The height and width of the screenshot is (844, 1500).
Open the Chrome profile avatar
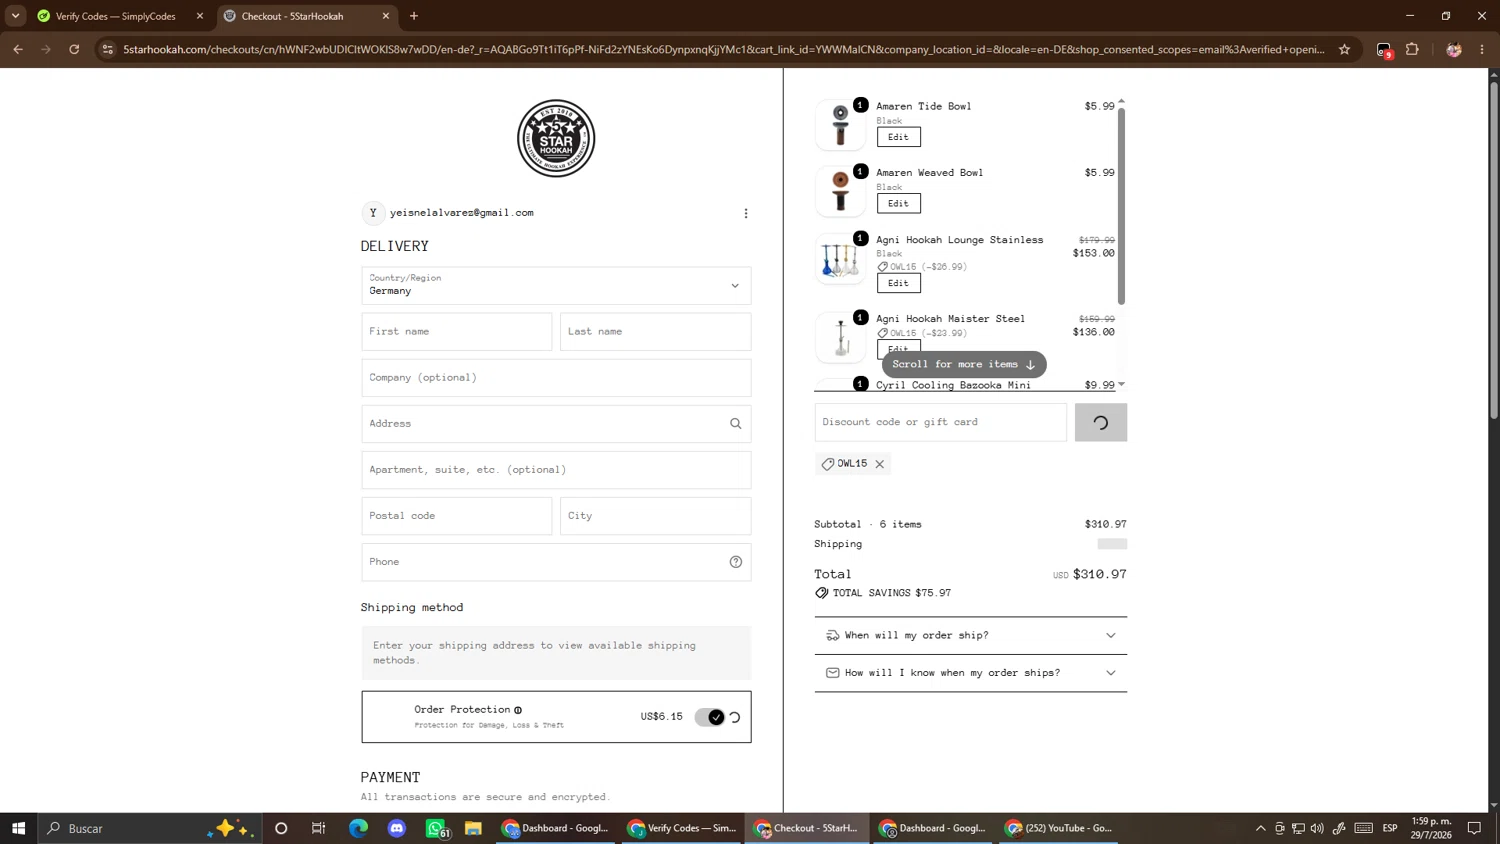click(x=1454, y=49)
